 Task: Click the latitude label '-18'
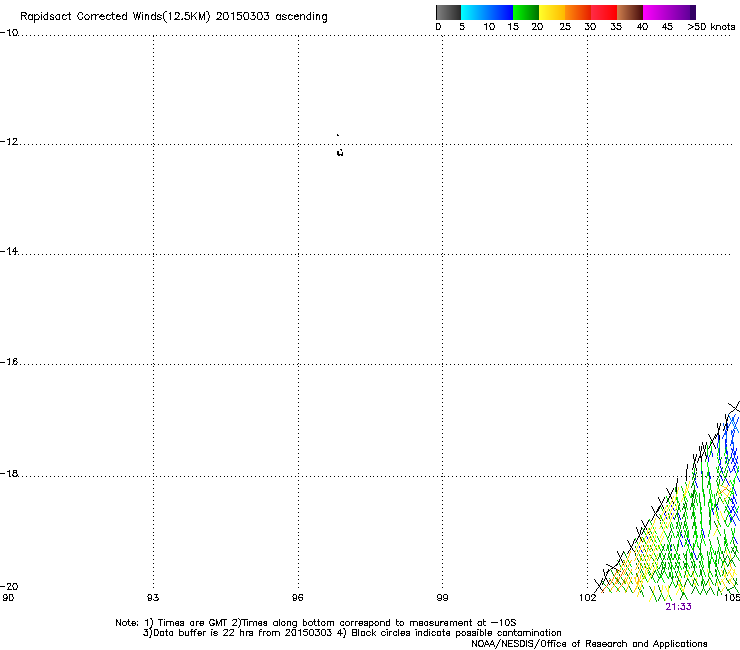(x=9, y=473)
